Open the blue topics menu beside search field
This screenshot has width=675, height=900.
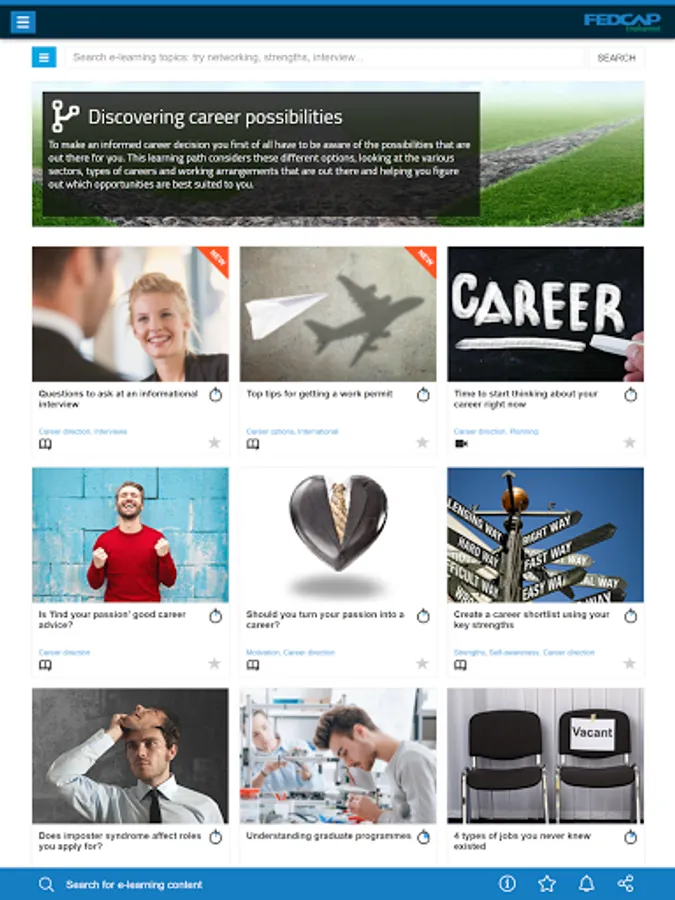click(x=44, y=57)
